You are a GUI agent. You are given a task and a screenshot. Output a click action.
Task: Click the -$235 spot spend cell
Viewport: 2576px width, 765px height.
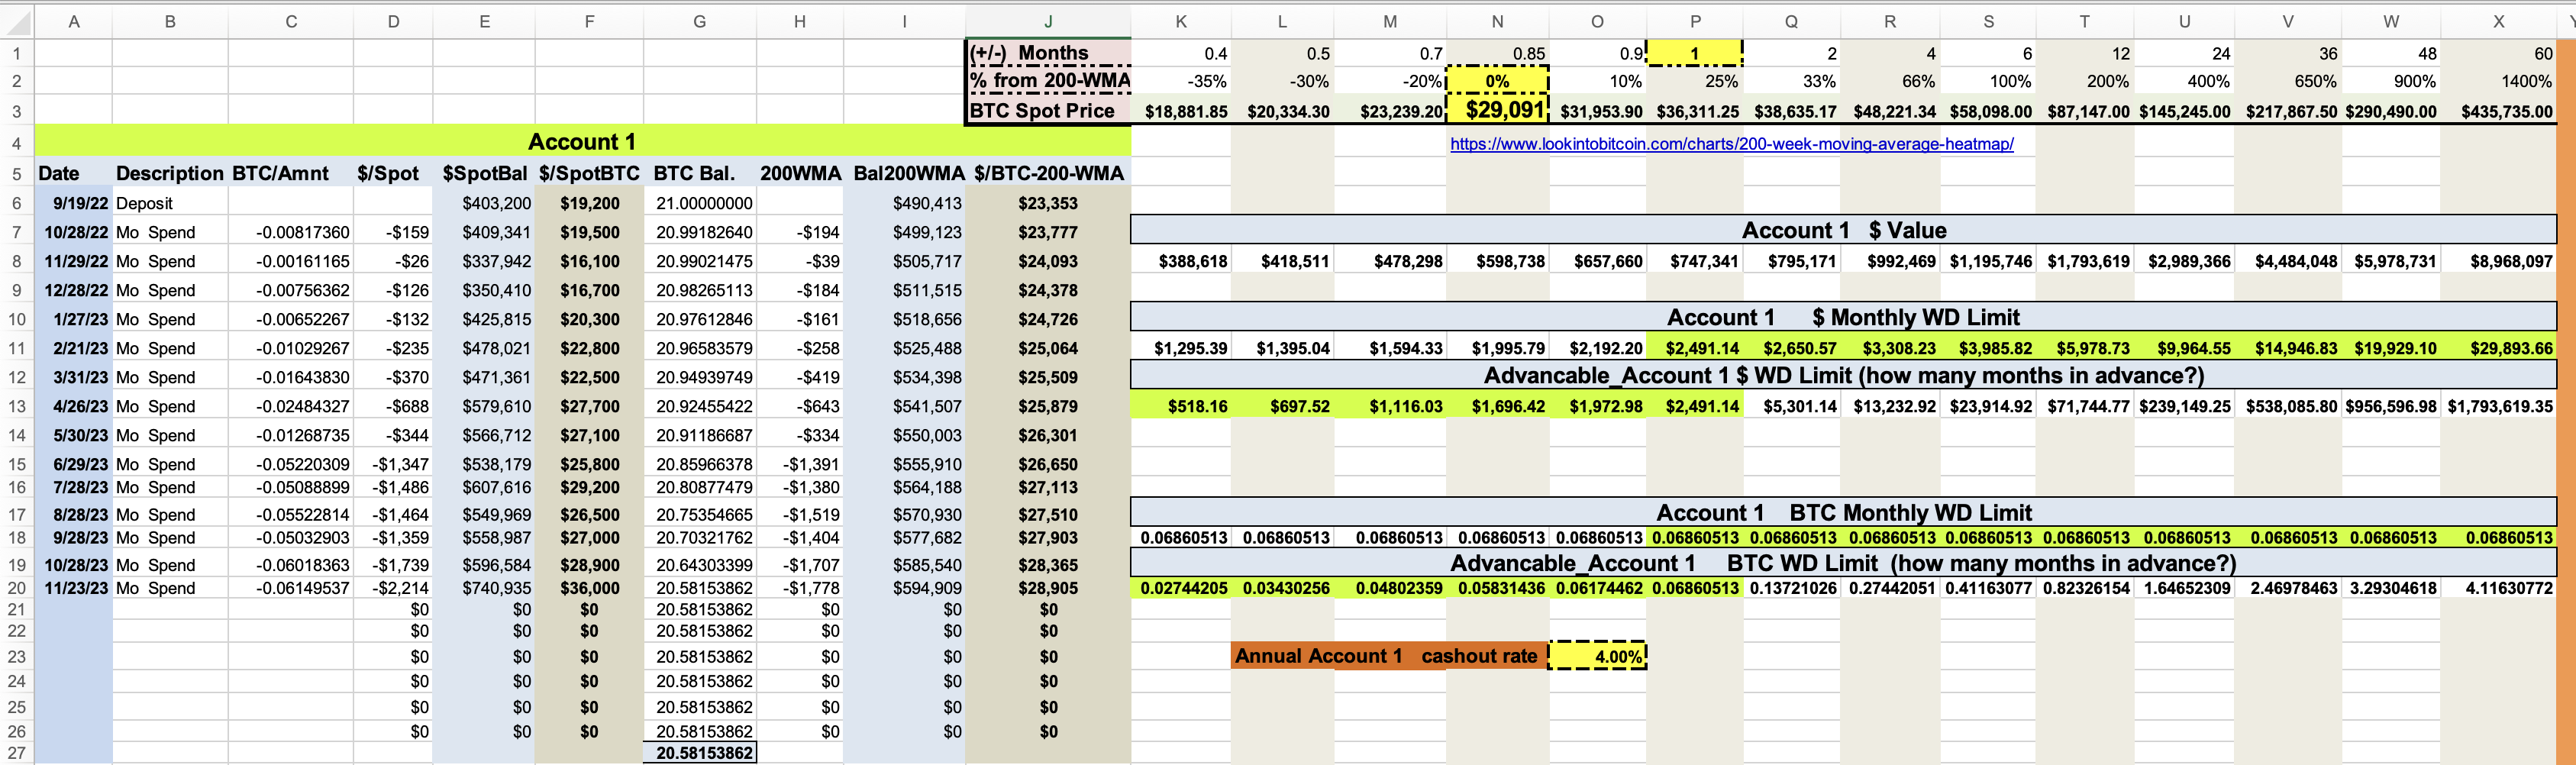click(x=393, y=348)
